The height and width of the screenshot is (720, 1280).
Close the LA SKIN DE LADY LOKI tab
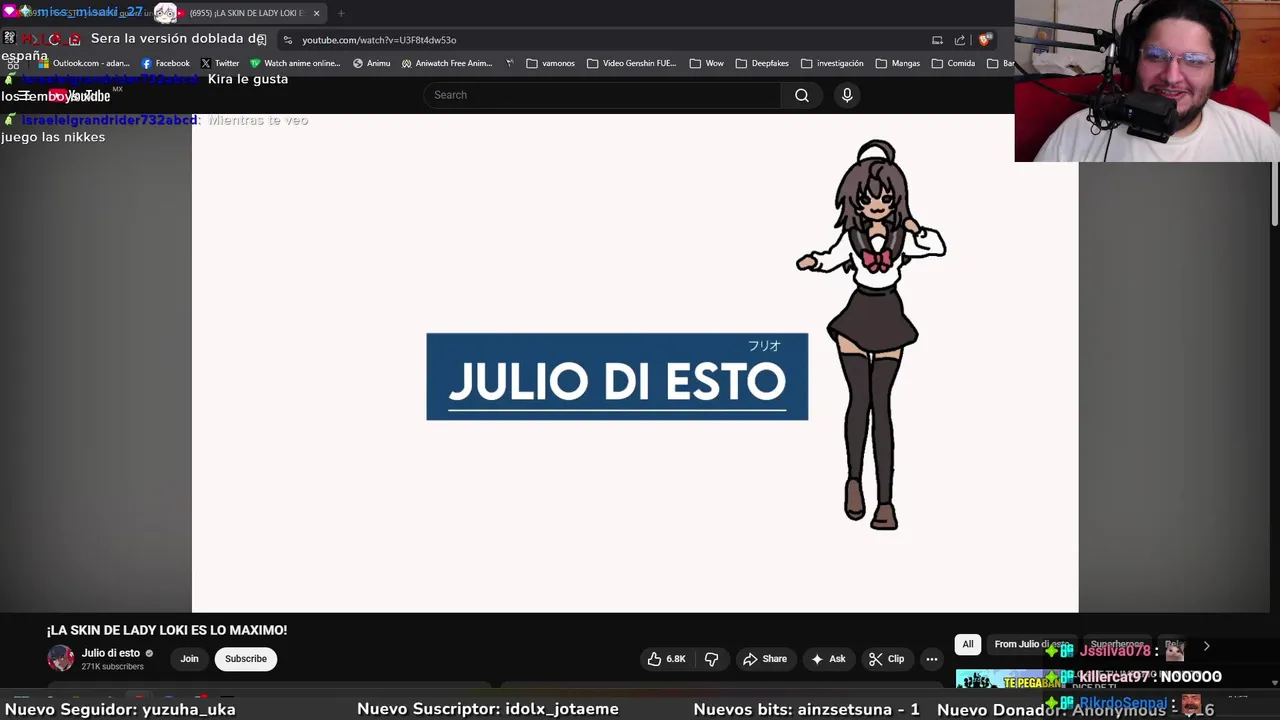(x=317, y=13)
